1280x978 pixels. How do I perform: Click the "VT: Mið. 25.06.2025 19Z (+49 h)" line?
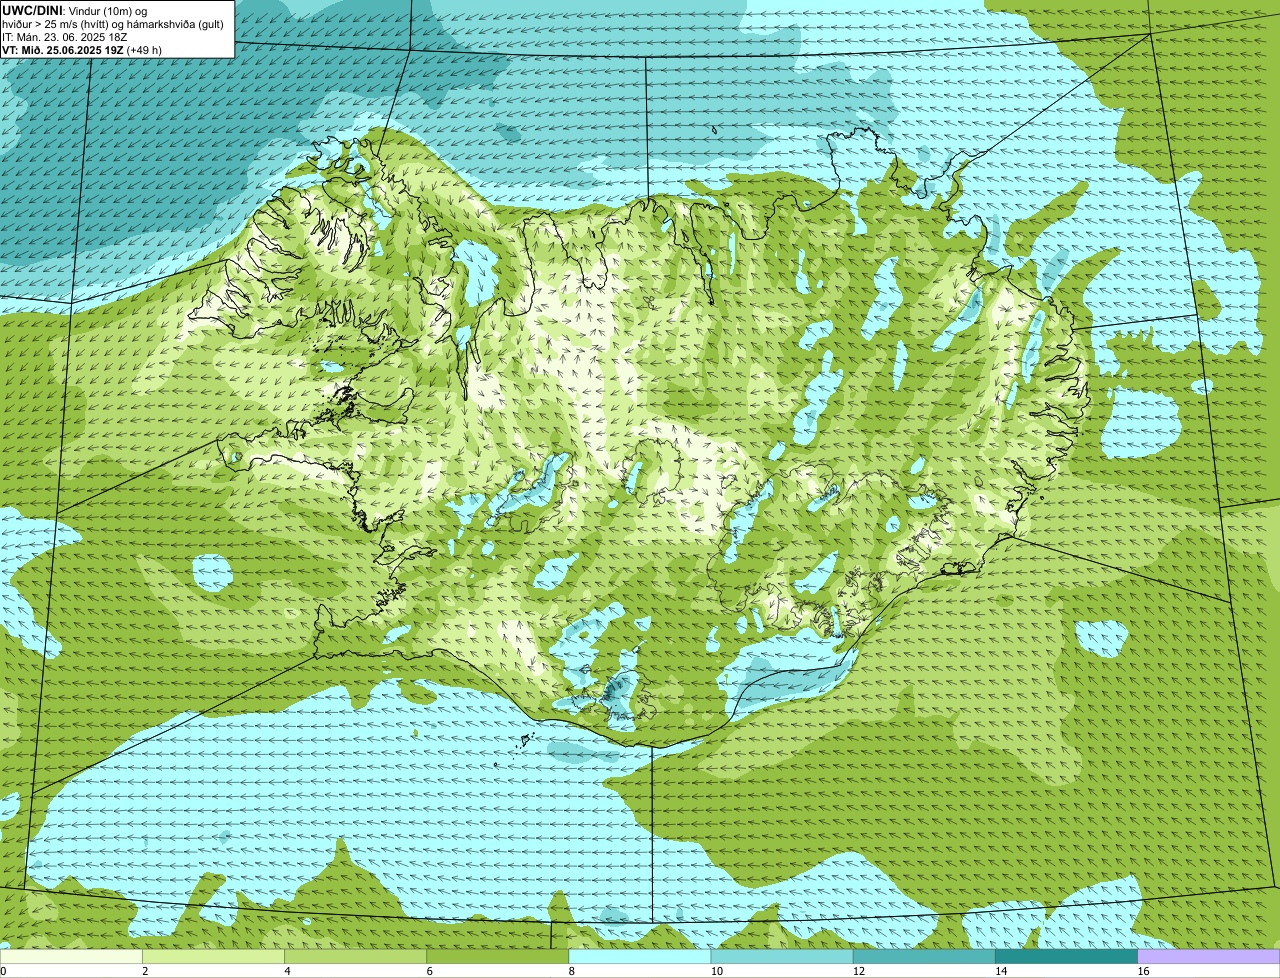tap(82, 49)
